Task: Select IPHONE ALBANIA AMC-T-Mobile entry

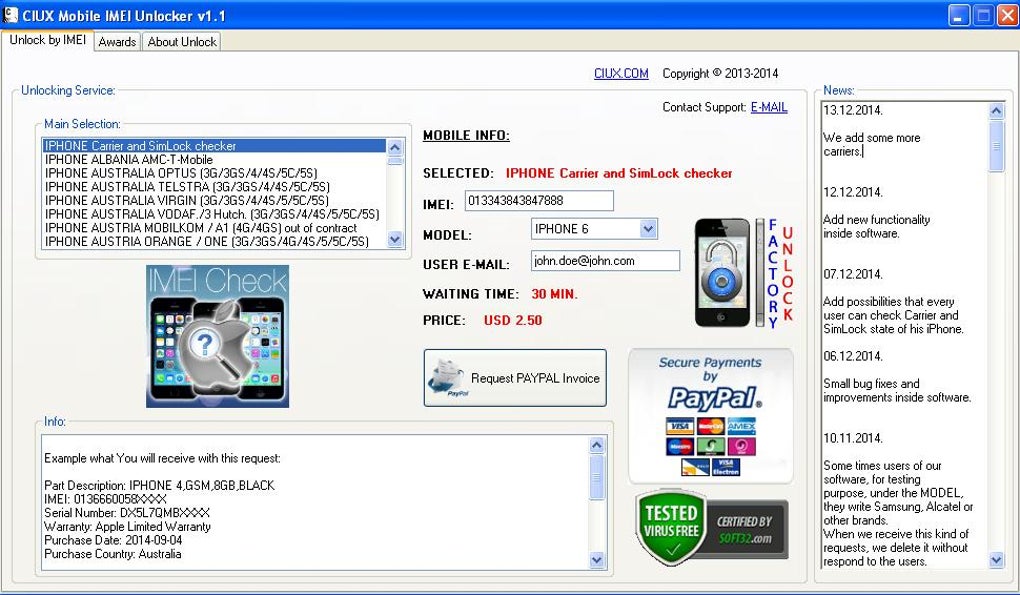Action: [x=215, y=159]
